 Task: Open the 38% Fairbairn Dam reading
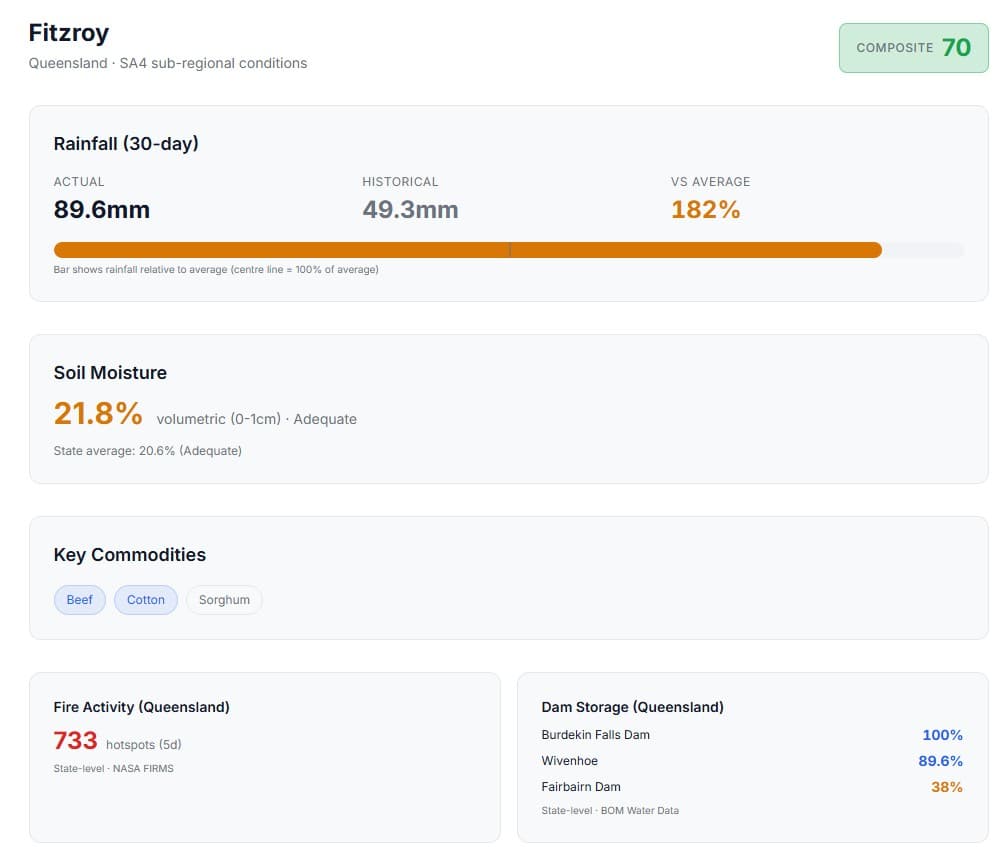[945, 787]
